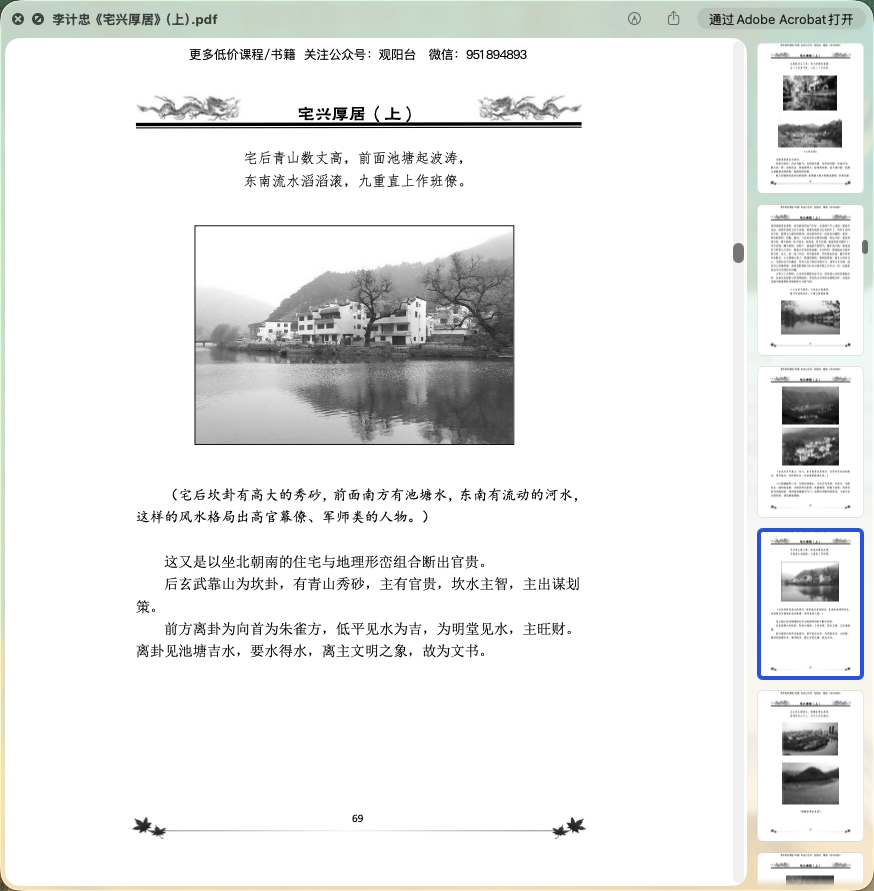Image resolution: width=874 pixels, height=891 pixels.
Task: Click the blue-highlighted current page thumbnail
Action: pos(809,603)
